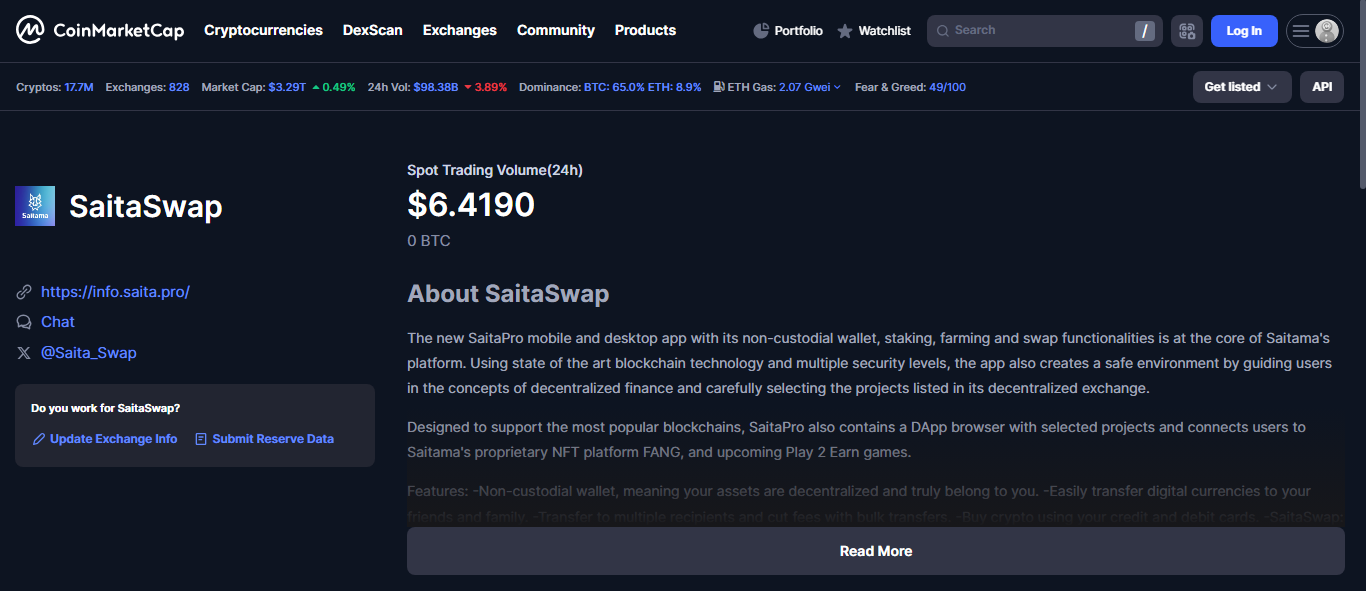
Task: Open the Products menu
Action: click(x=645, y=30)
